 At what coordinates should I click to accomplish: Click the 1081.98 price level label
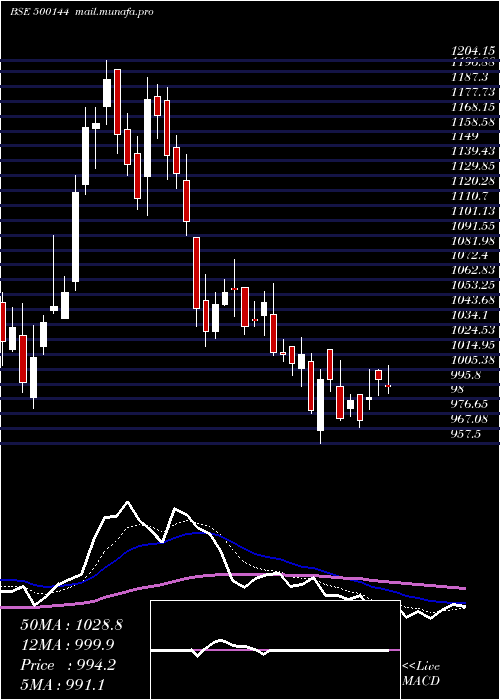click(x=473, y=241)
